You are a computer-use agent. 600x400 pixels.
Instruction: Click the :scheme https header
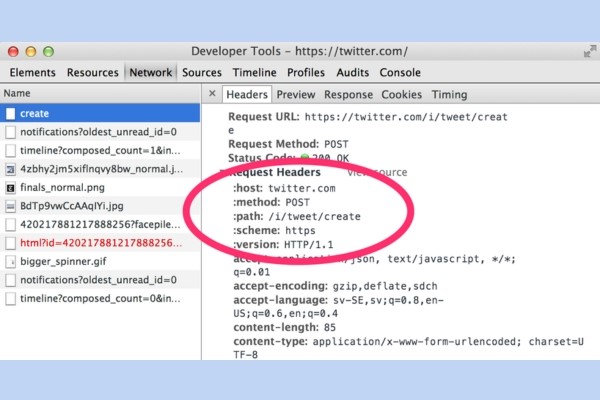pyautogui.click(x=274, y=230)
